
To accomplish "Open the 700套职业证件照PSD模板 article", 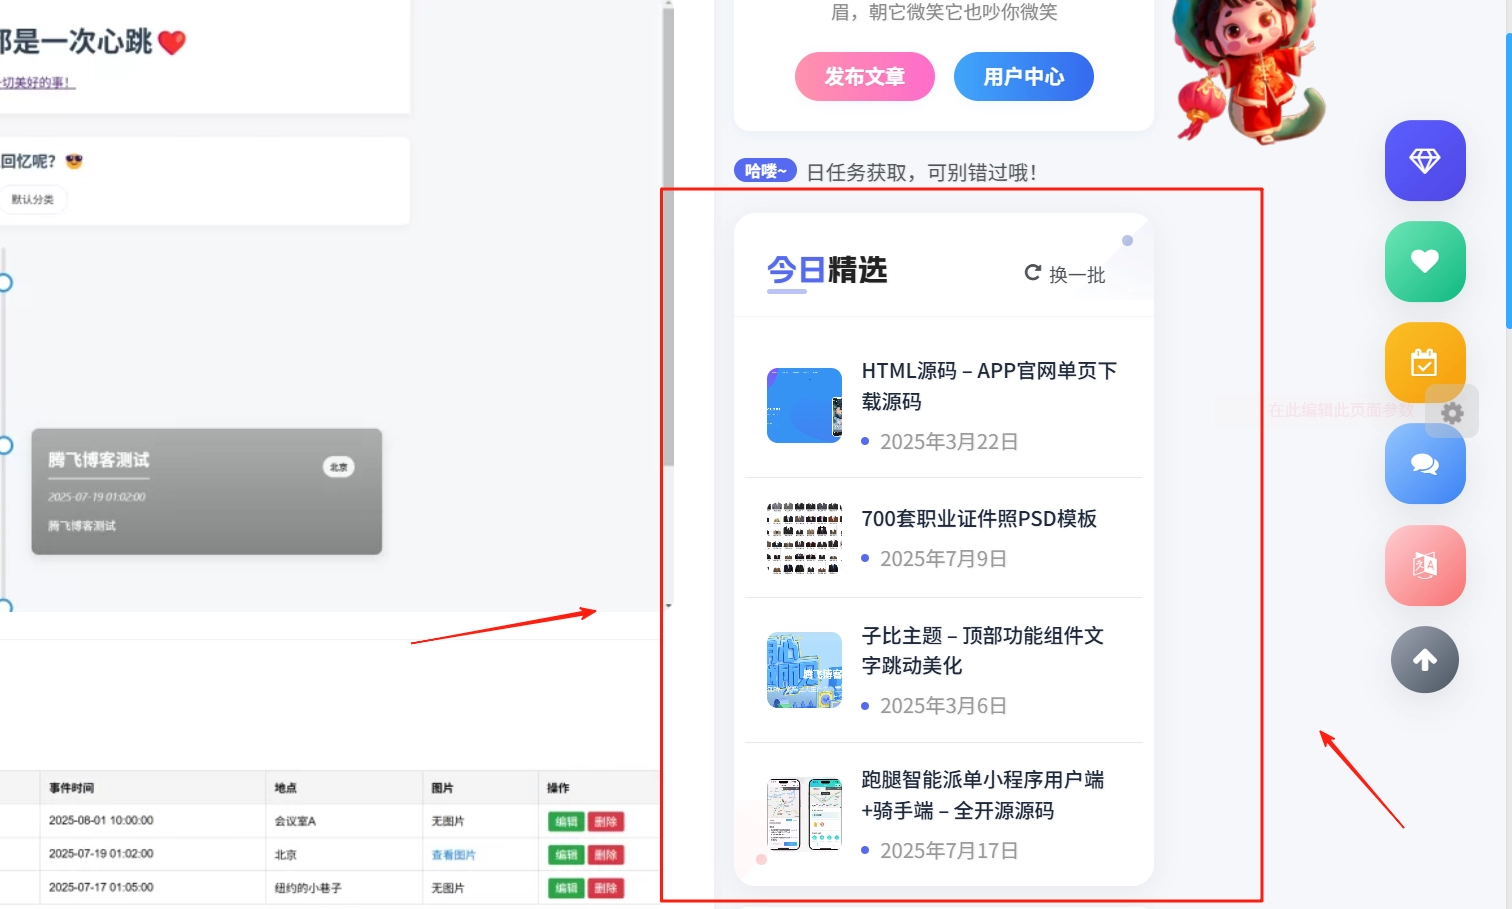I will pyautogui.click(x=979, y=519).
